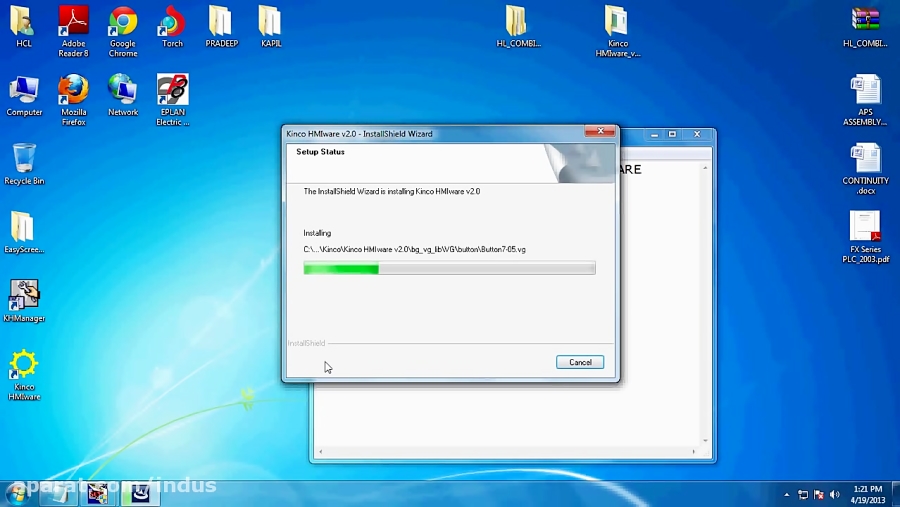Open the PRADEEP folder

222,26
